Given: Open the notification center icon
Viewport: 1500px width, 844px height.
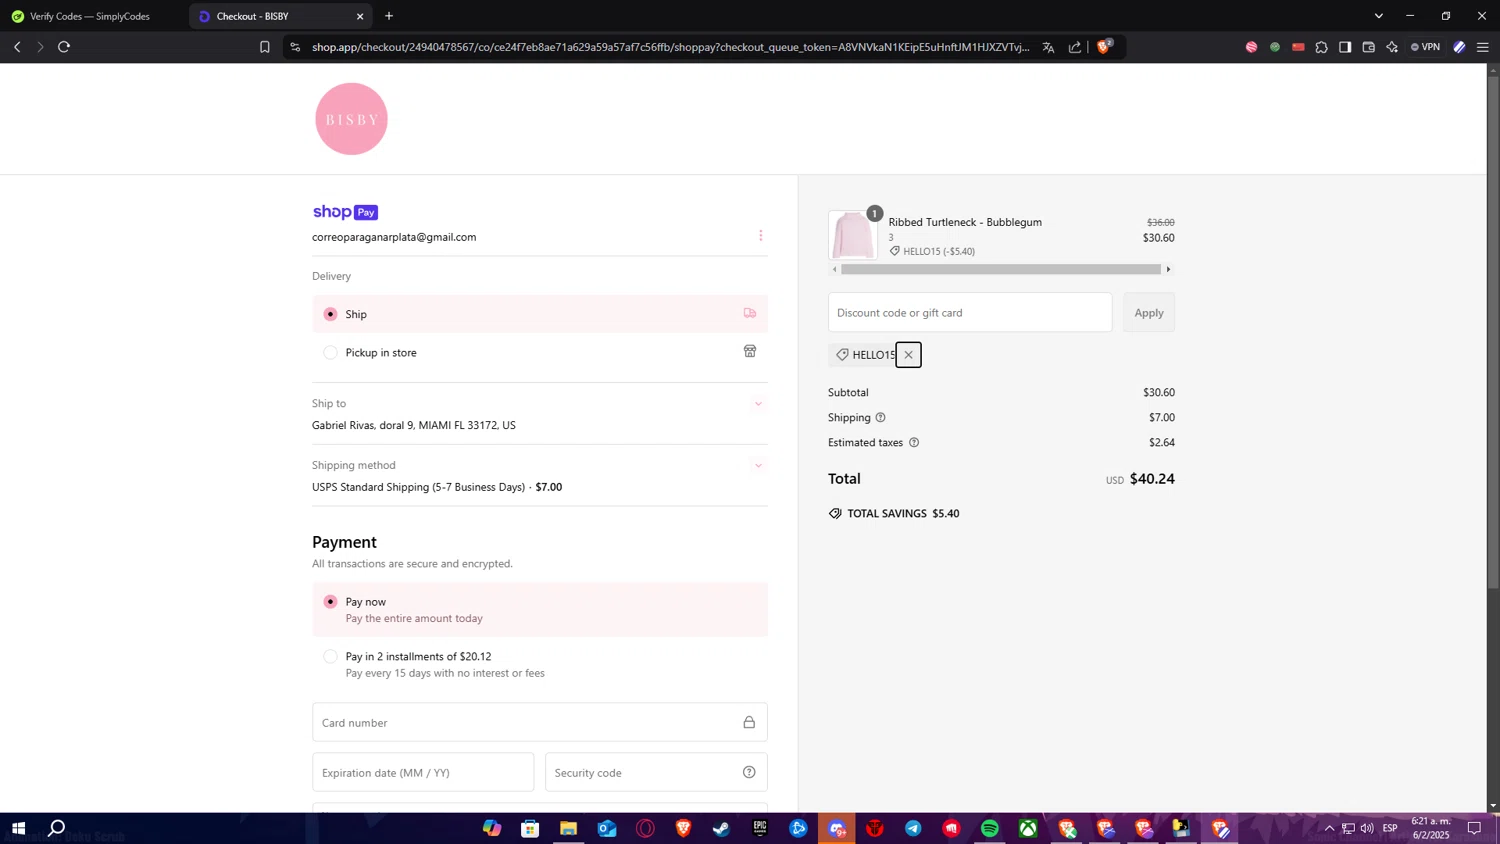Looking at the screenshot, I should (1474, 828).
